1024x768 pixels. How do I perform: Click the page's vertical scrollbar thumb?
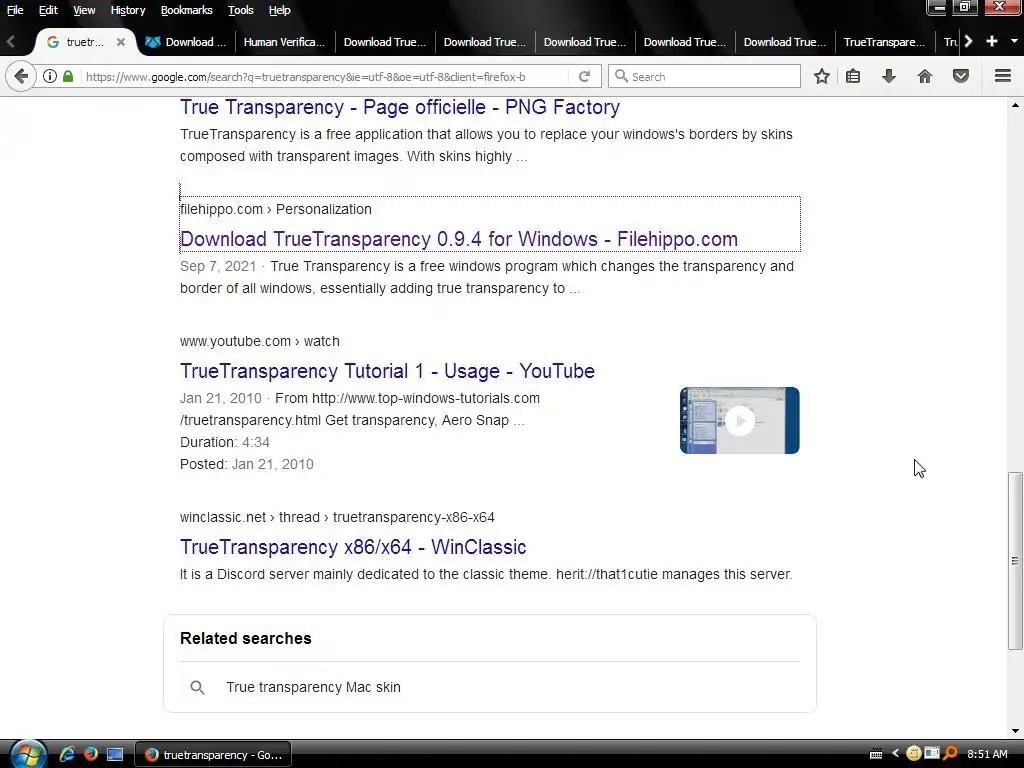1014,560
